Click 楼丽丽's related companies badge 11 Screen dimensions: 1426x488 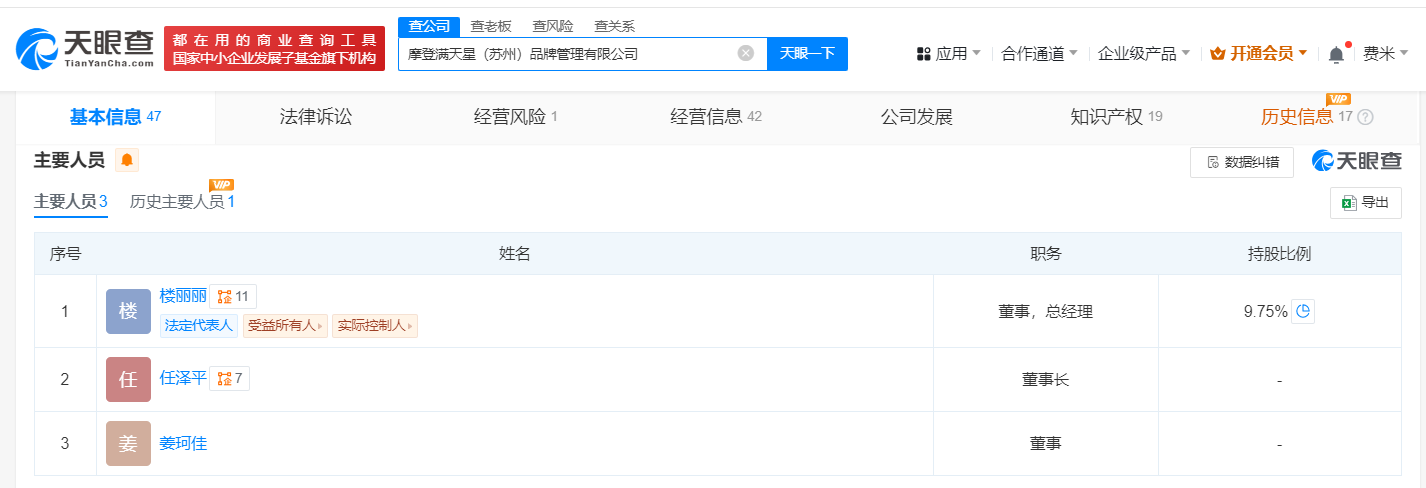(x=233, y=296)
